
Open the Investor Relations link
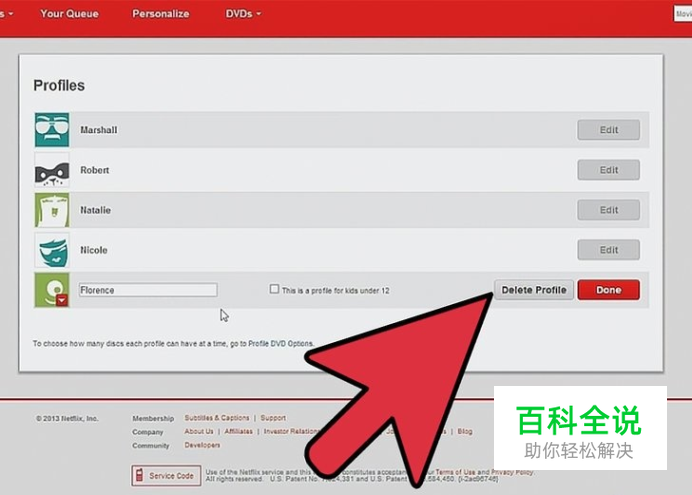290,431
